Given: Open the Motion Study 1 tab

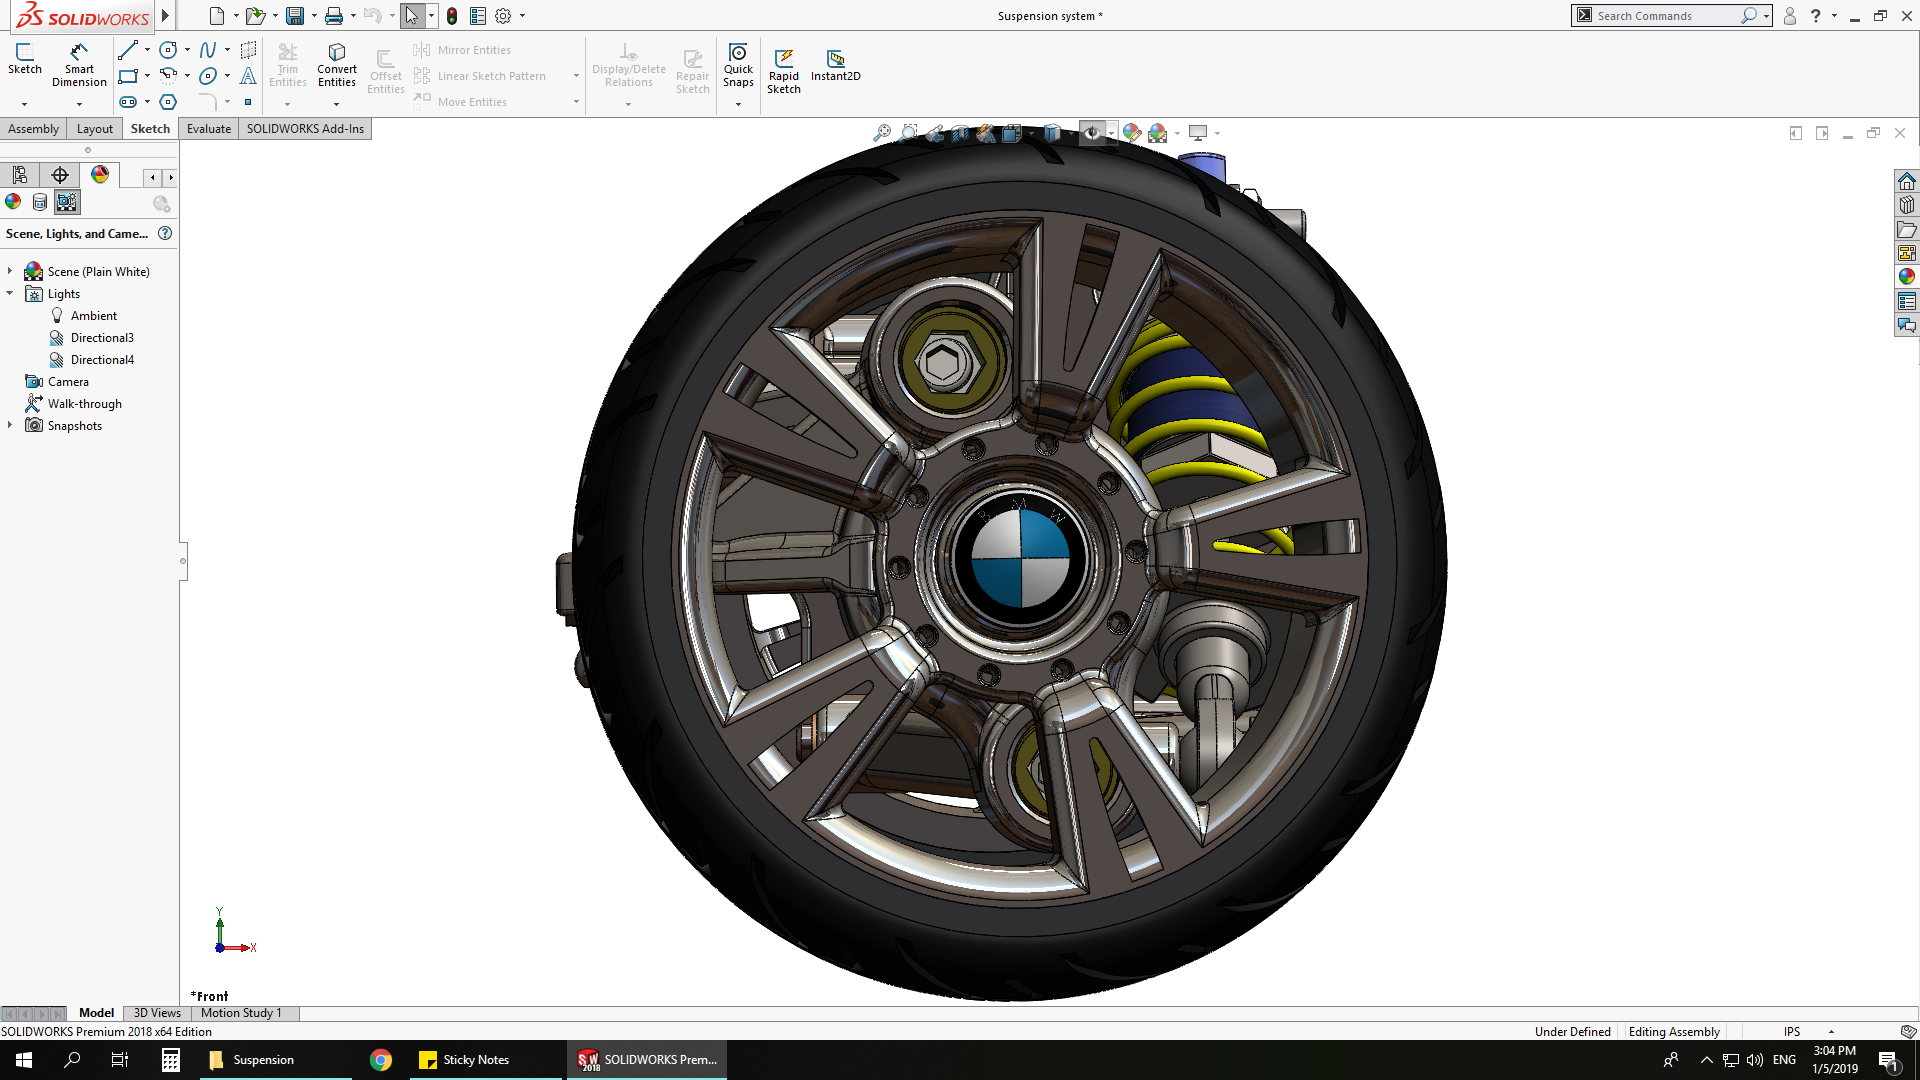Looking at the screenshot, I should click(x=241, y=1013).
